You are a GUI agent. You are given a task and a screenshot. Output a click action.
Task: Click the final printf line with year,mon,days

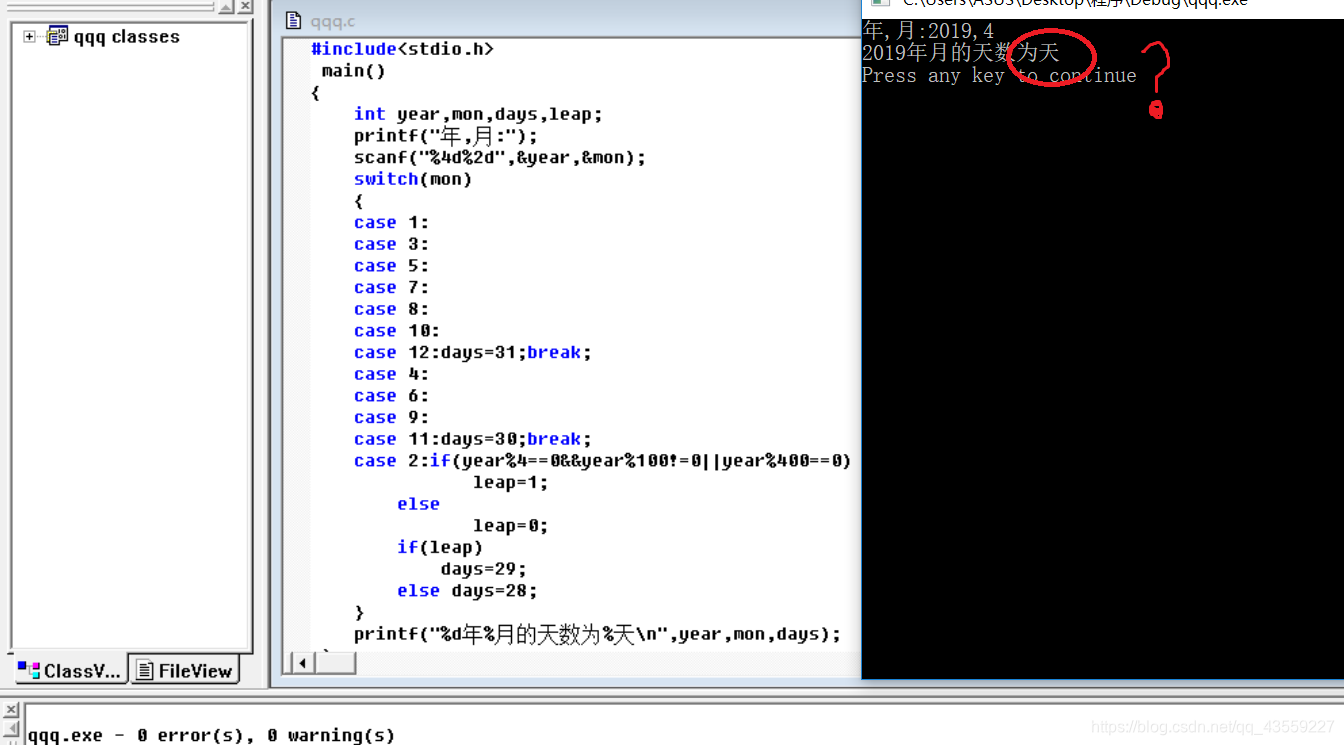click(x=597, y=634)
